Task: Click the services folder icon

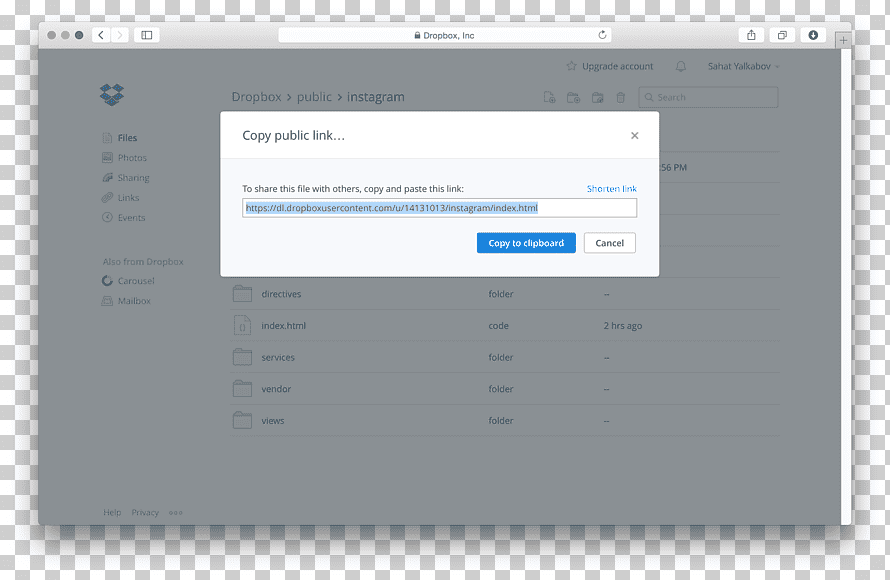Action: tap(242, 357)
